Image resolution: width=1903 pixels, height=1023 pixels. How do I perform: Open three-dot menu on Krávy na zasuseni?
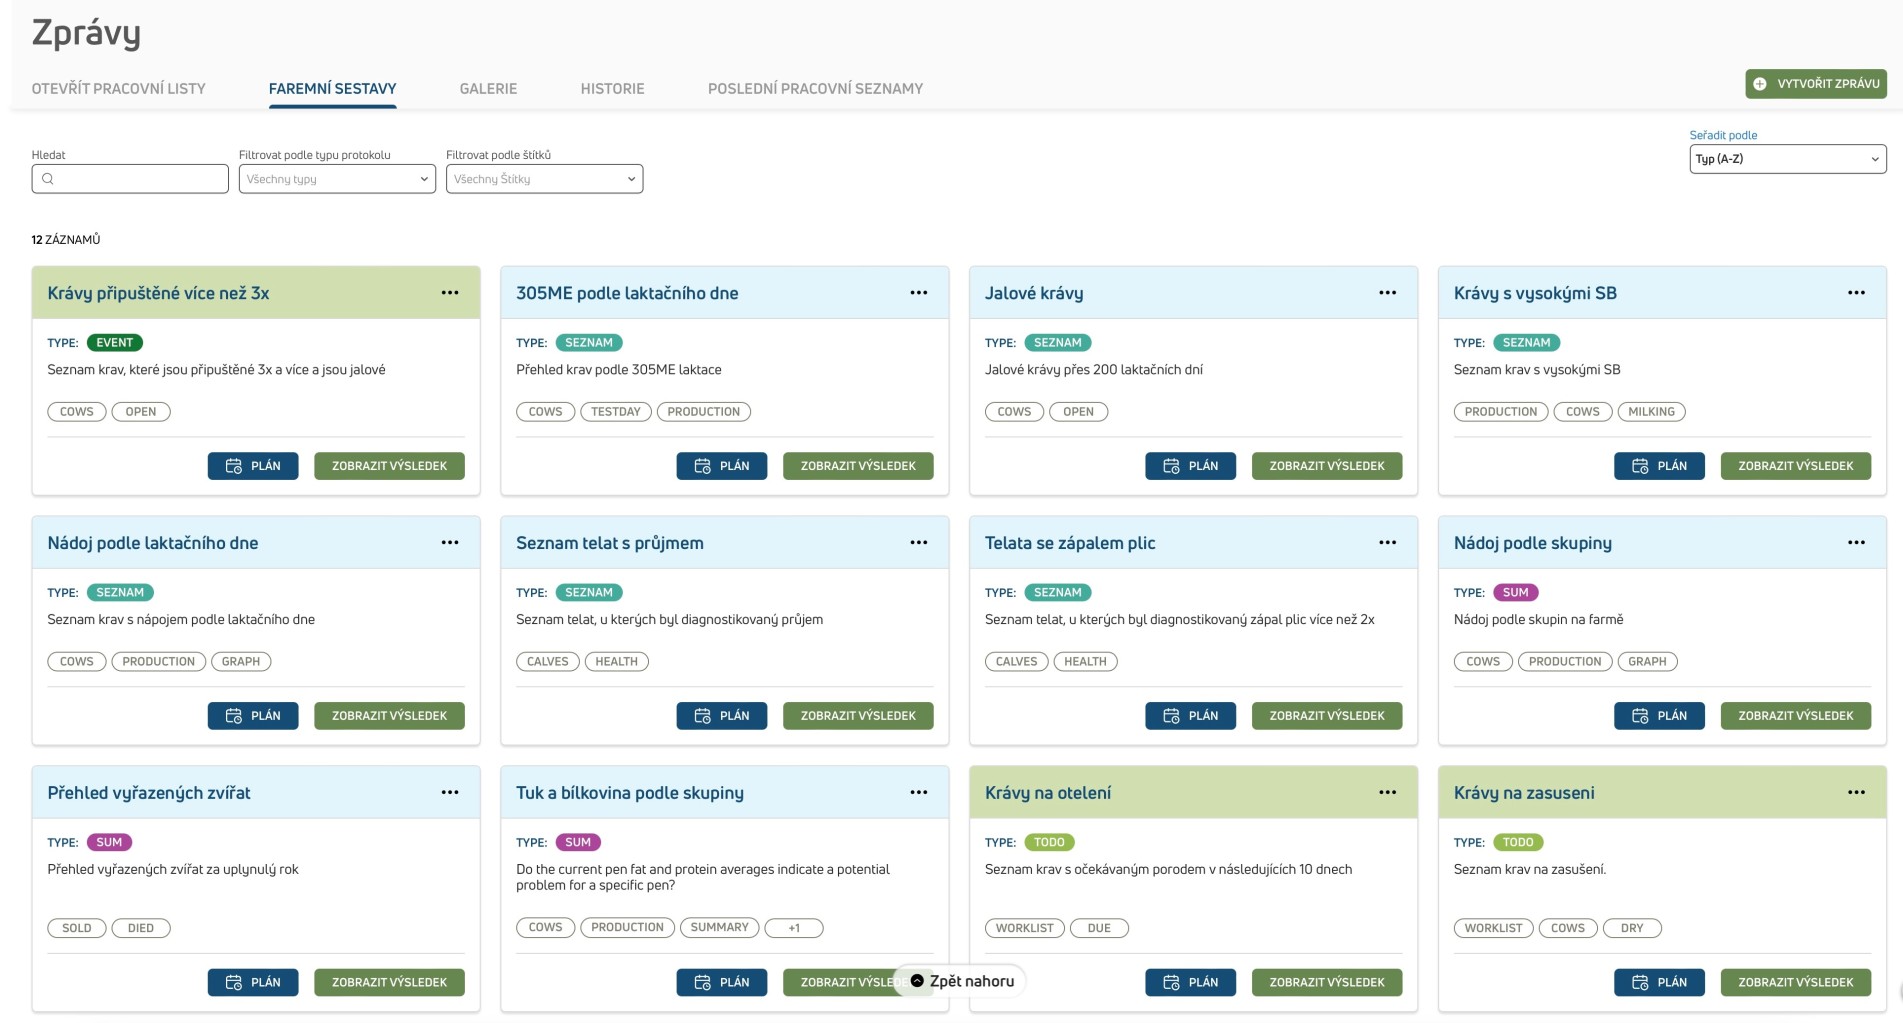pyautogui.click(x=1857, y=793)
